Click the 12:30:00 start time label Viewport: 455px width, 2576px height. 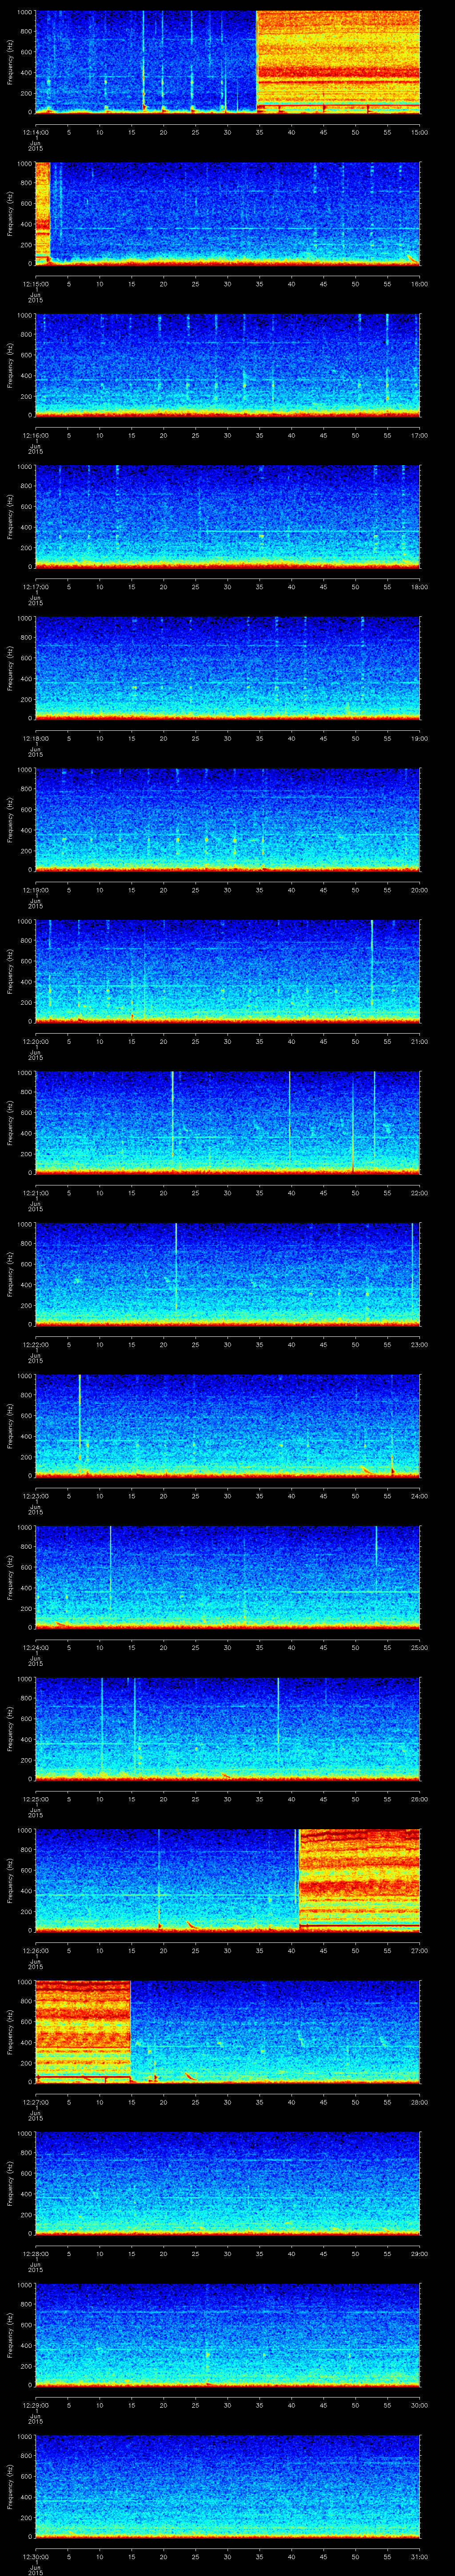pos(36,2557)
